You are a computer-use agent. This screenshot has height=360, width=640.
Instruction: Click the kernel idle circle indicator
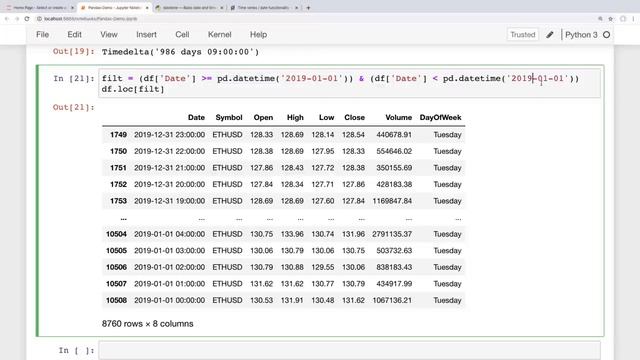tap(607, 35)
